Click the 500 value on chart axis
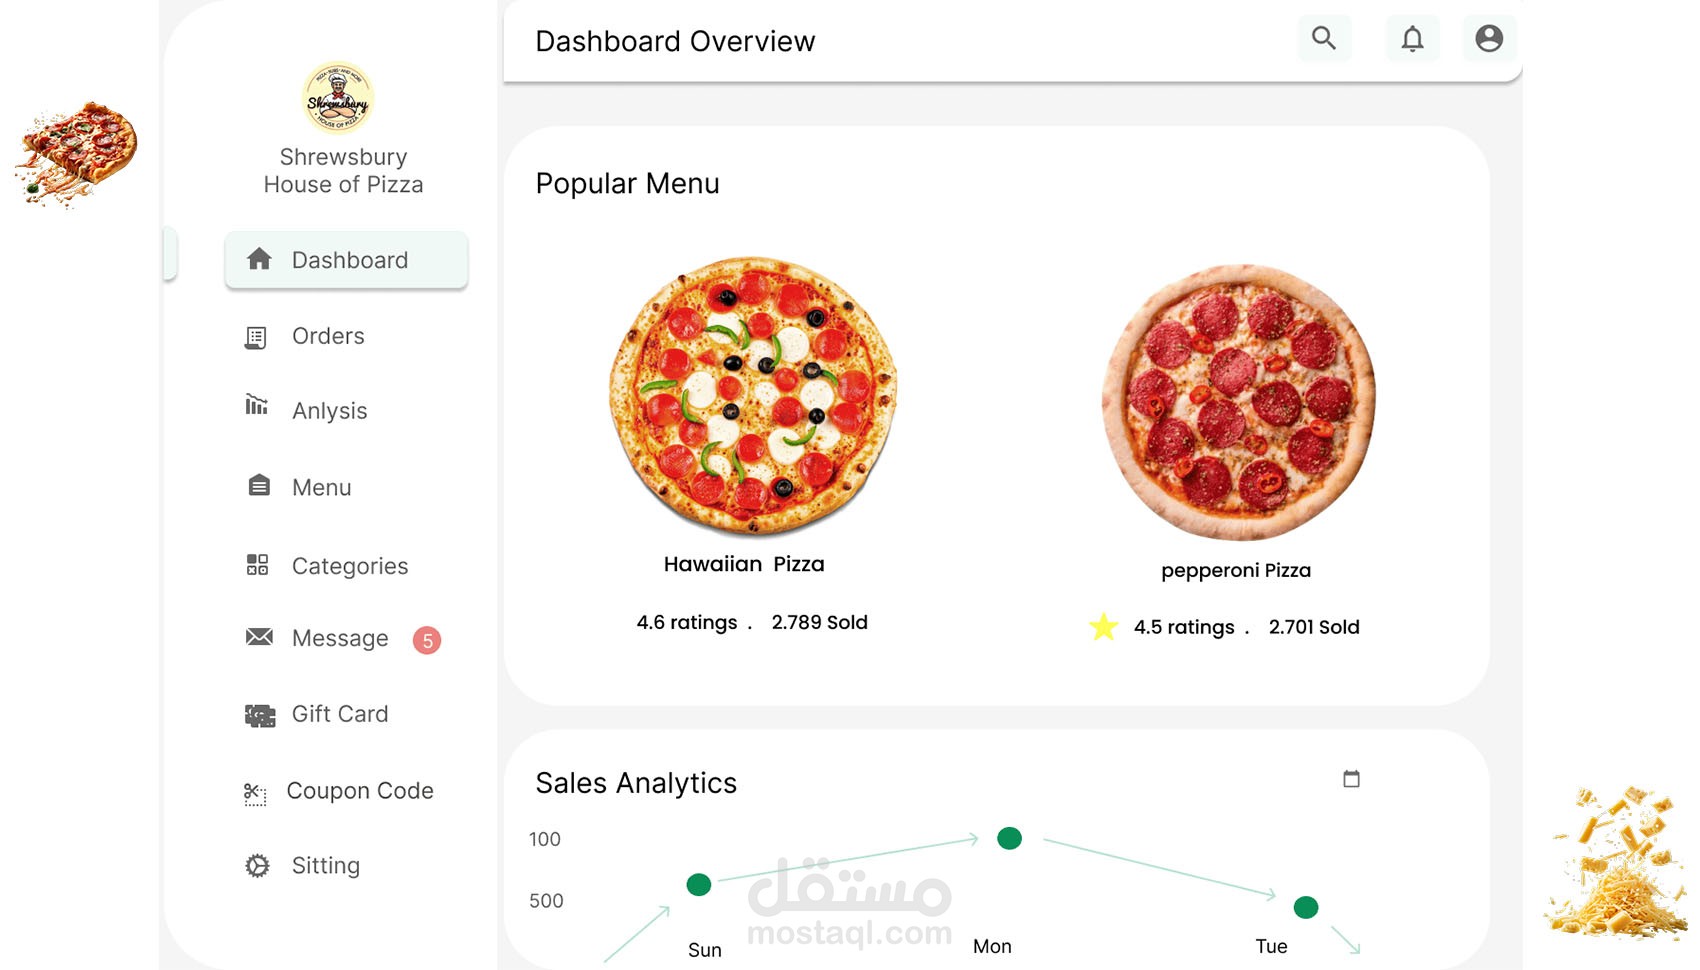The image size is (1700, 970). (x=546, y=901)
